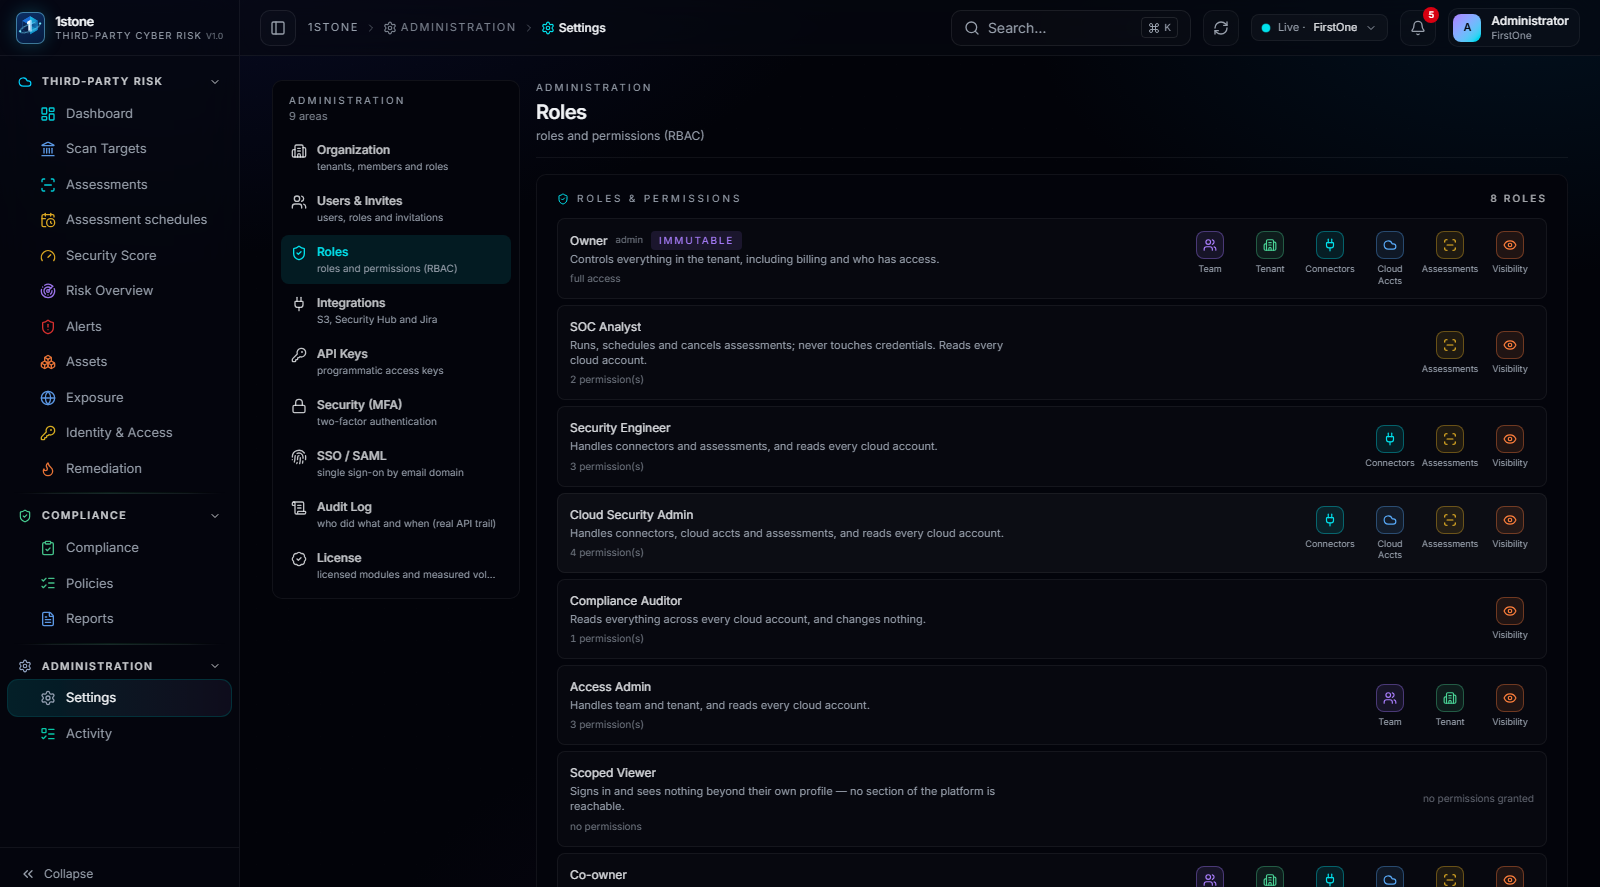Viewport: 1600px width, 887px height.
Task: Click the Assets icon in sidebar
Action: [48, 362]
